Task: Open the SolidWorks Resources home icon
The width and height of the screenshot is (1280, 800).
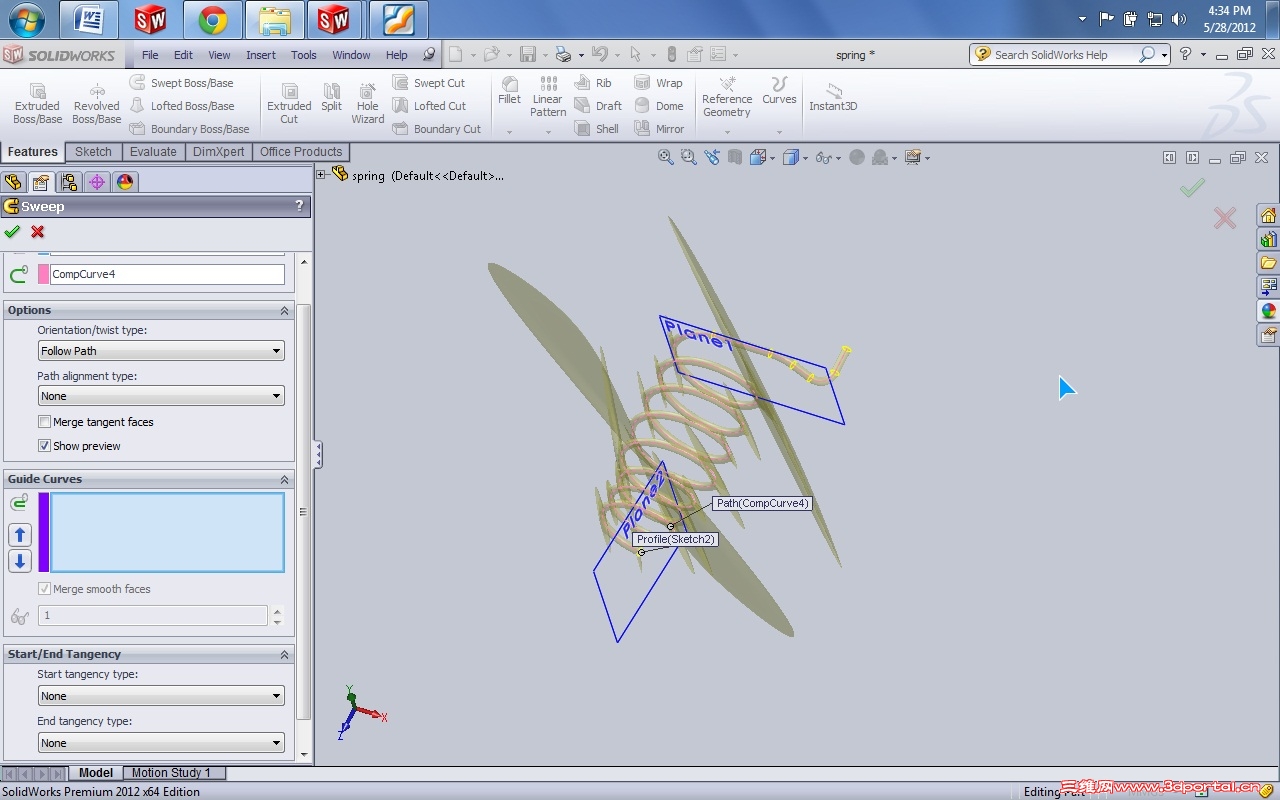Action: (1268, 216)
